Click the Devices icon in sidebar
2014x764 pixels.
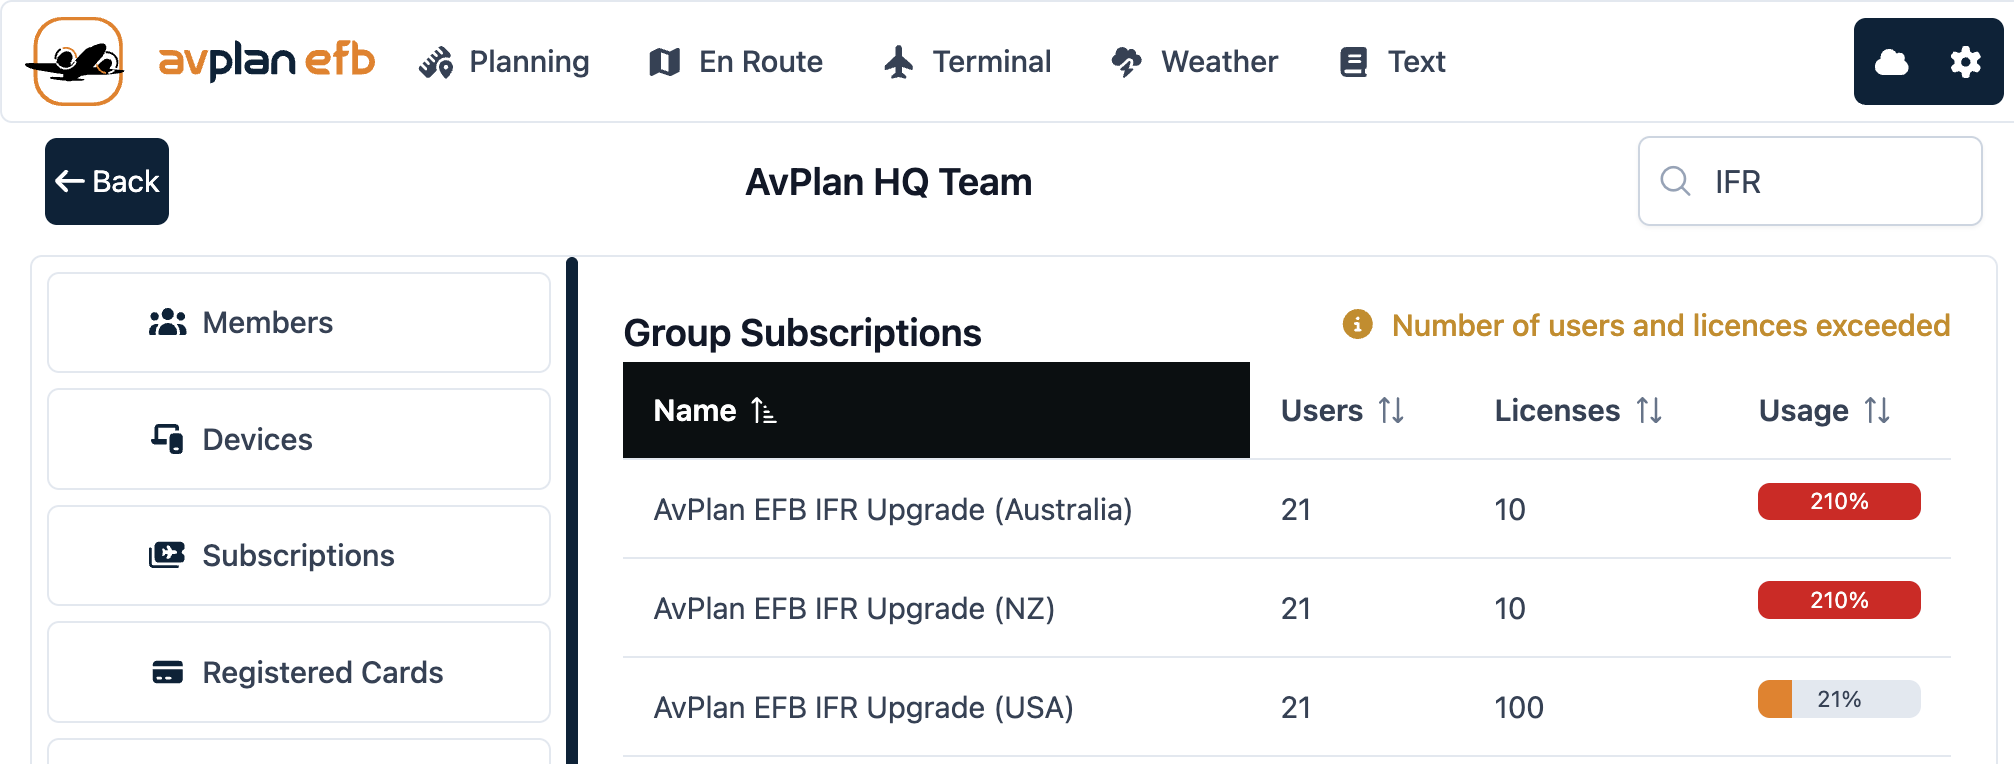click(x=167, y=439)
